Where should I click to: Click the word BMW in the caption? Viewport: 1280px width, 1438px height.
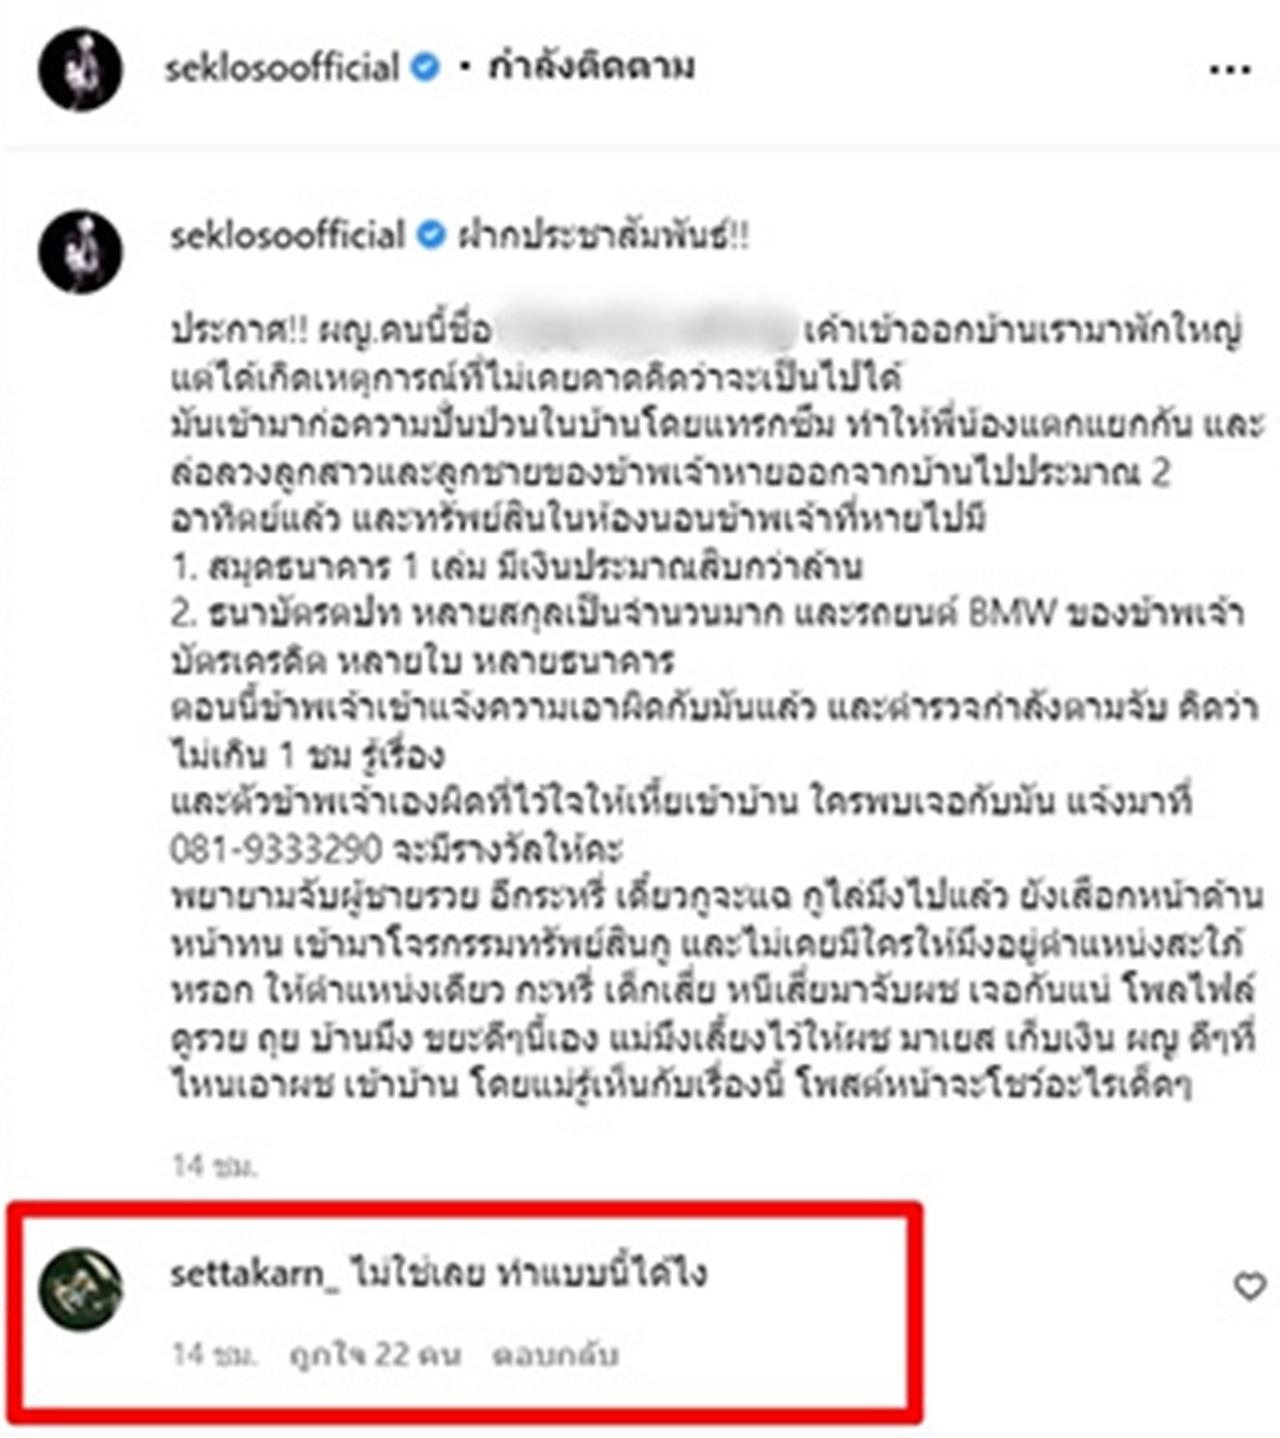[1012, 612]
